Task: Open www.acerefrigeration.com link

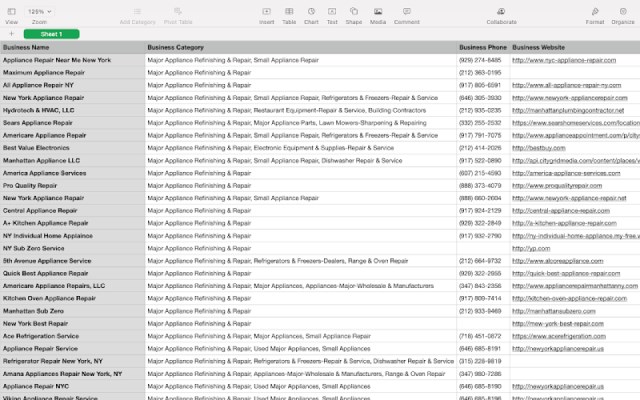Action: [559, 336]
